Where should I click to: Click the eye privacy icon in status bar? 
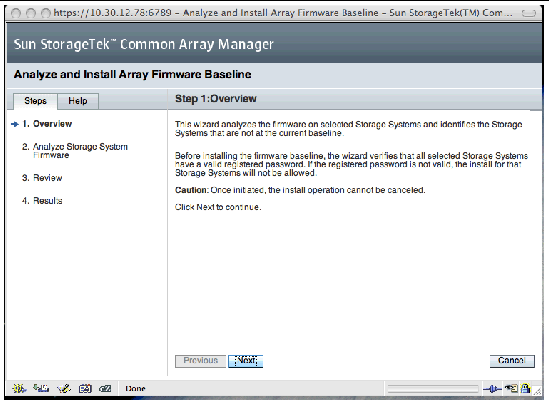pyautogui.click(x=512, y=388)
